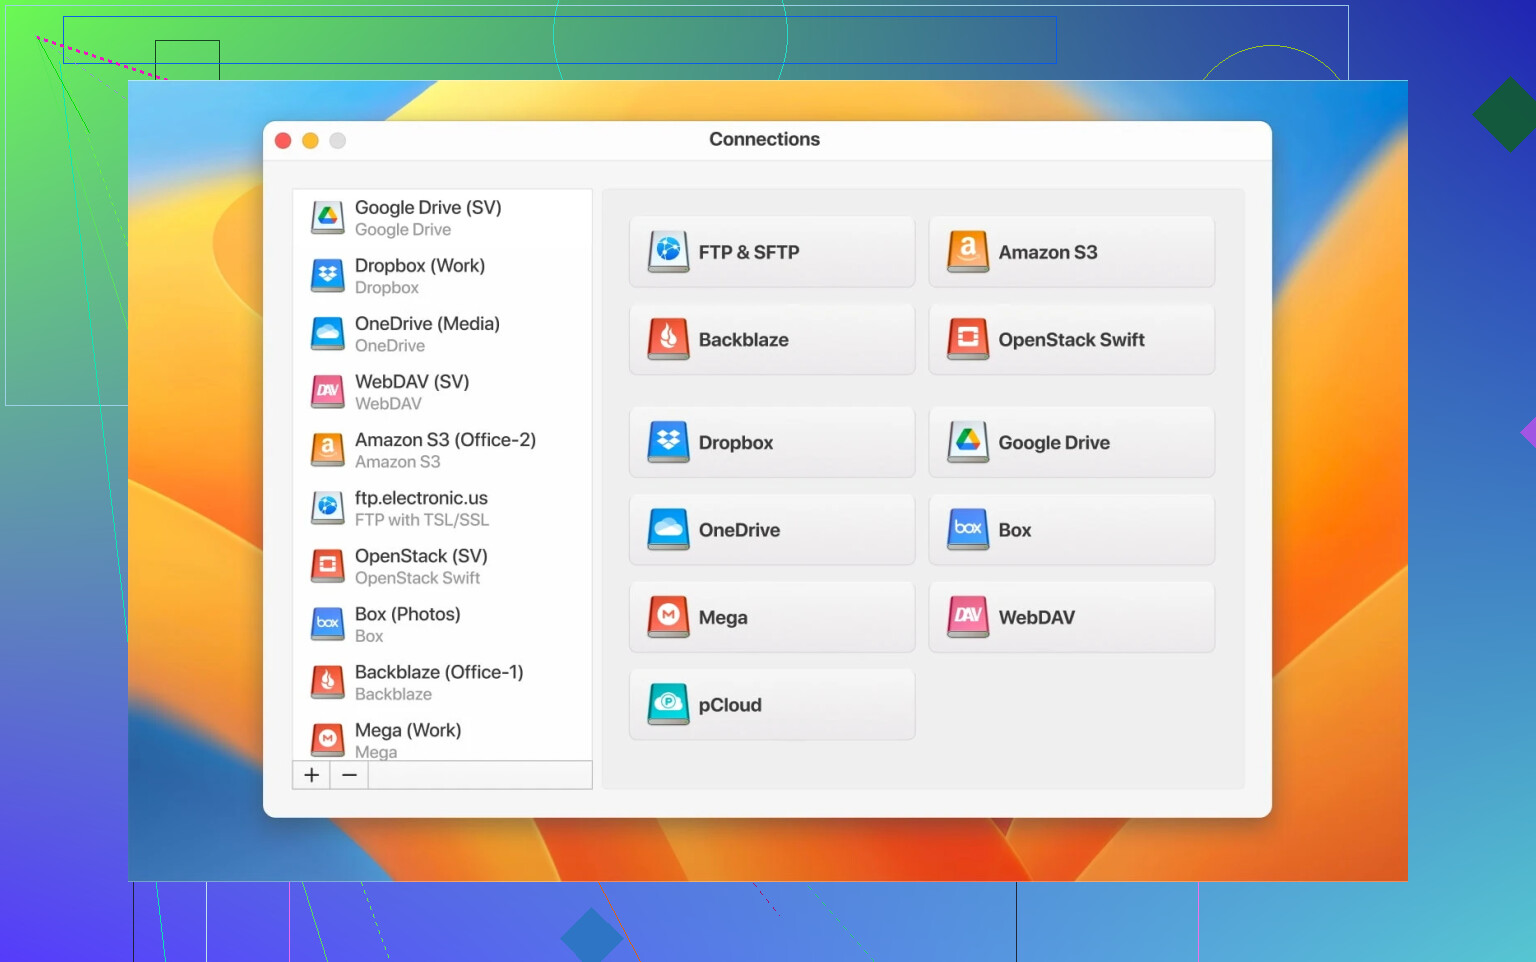Pick Box as new connection type

point(1072,529)
